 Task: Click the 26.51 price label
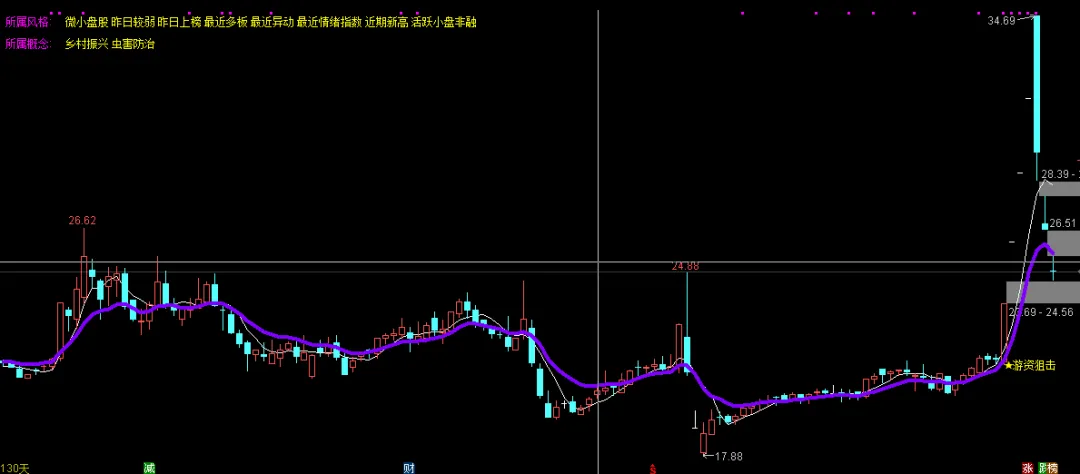pyautogui.click(x=1064, y=223)
